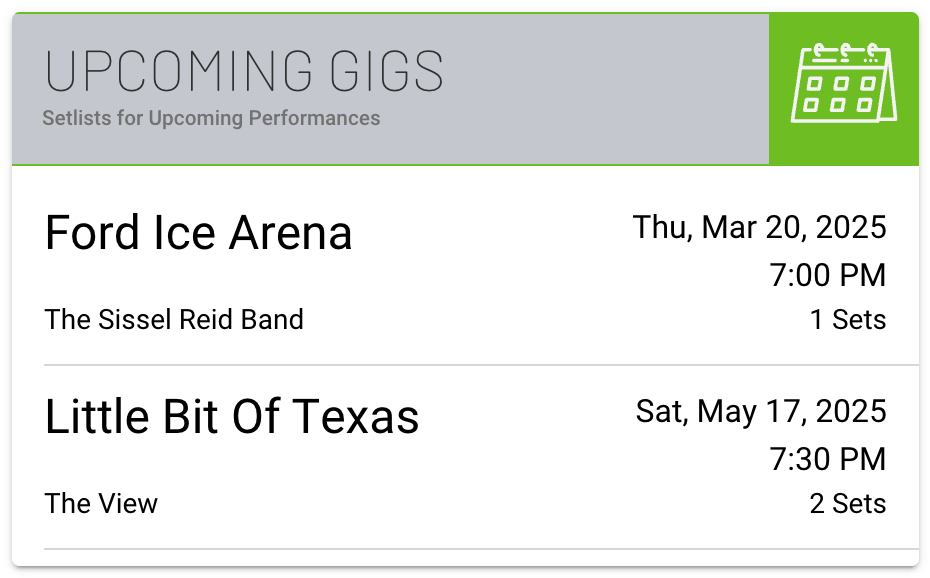Select the Sat, May 17, 2025 date

pyautogui.click(x=761, y=411)
